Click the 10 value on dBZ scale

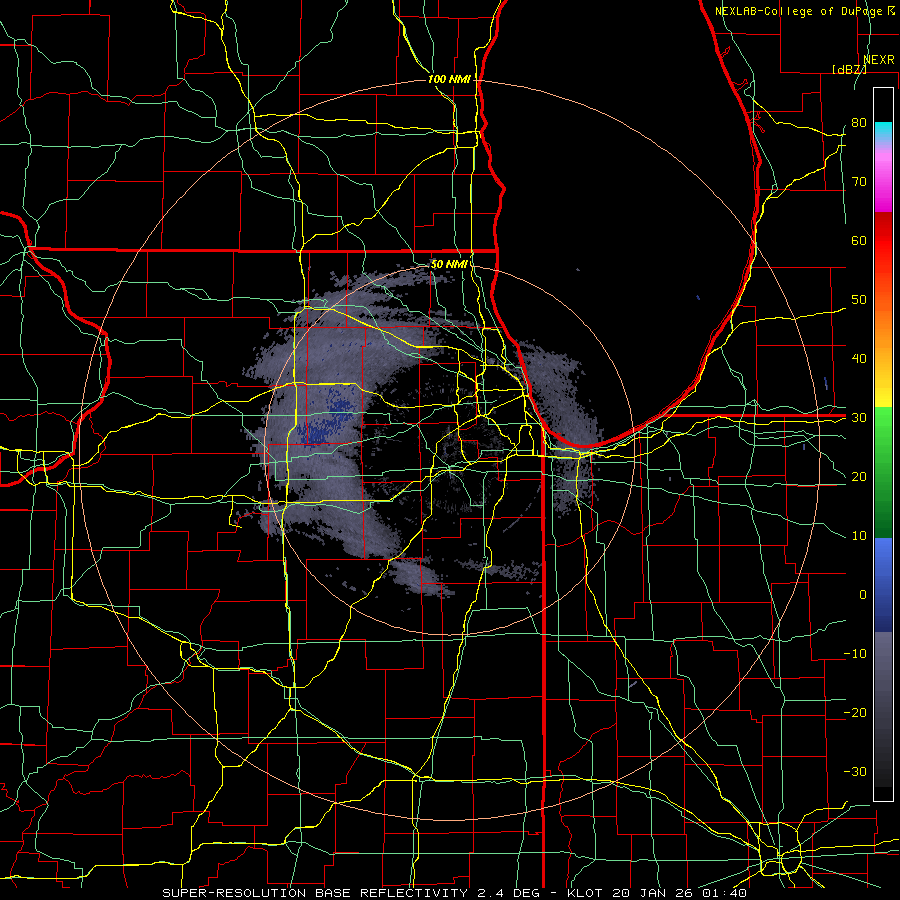pos(859,536)
